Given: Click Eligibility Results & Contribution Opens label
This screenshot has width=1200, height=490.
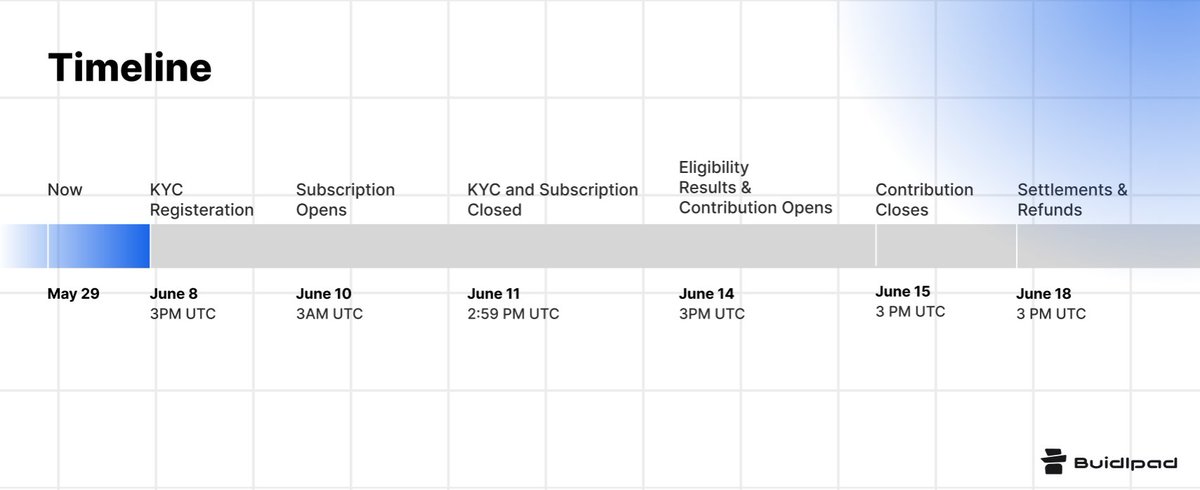Looking at the screenshot, I should [x=755, y=187].
